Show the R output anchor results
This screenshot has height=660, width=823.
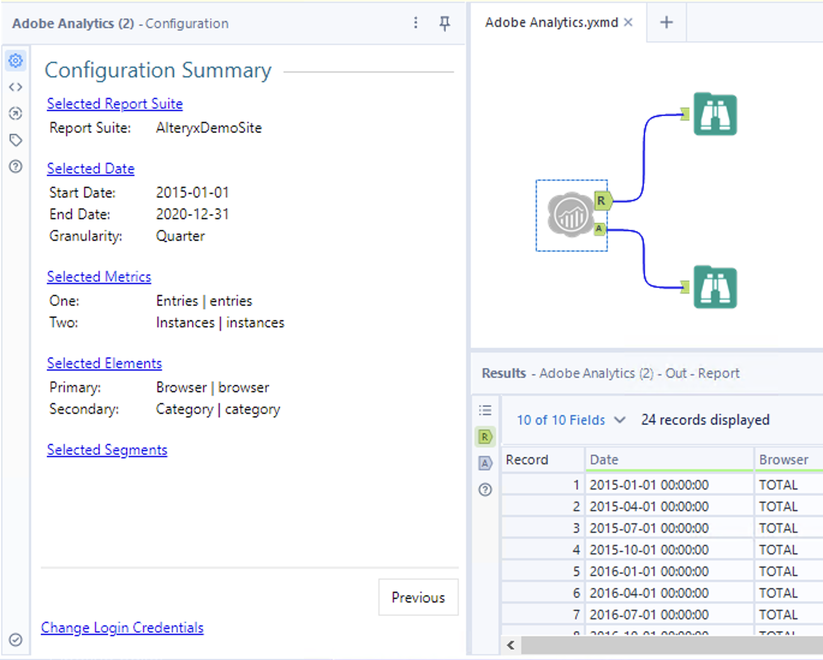pos(486,435)
